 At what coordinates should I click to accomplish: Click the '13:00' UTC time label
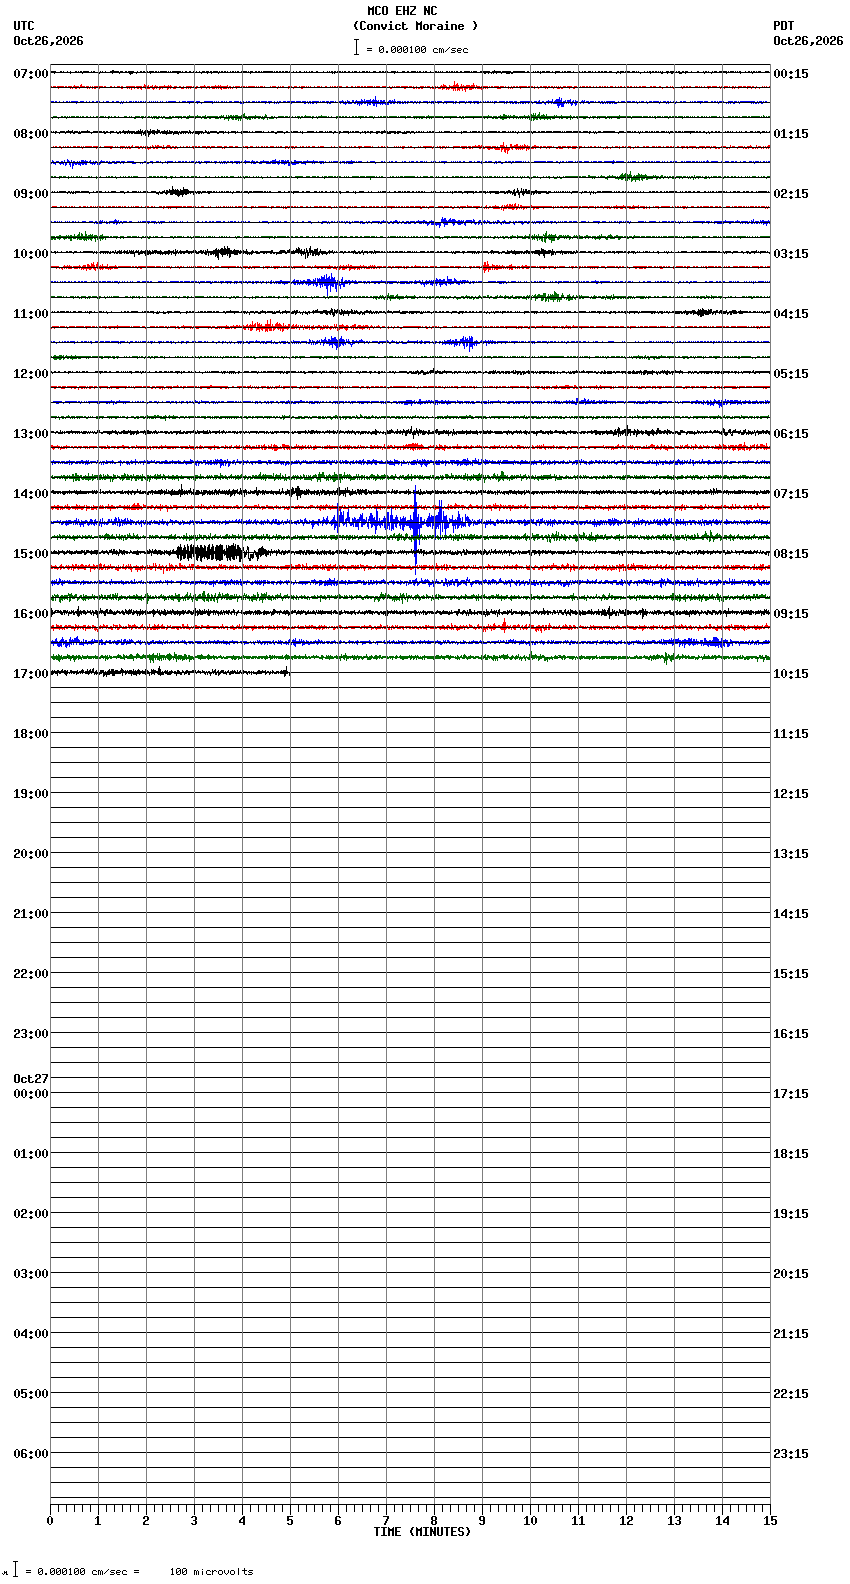click(x=31, y=434)
